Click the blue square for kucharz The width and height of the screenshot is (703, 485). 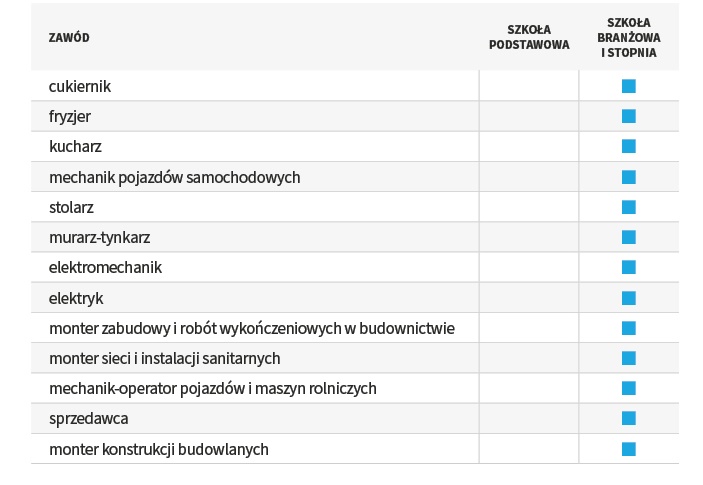[x=629, y=146]
